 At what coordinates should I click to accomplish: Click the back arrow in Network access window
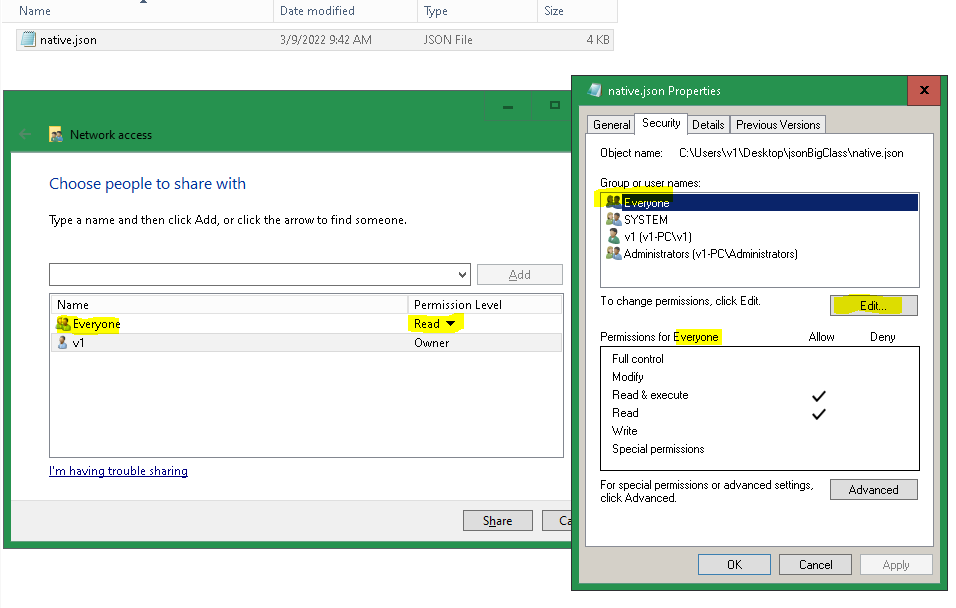(x=24, y=135)
